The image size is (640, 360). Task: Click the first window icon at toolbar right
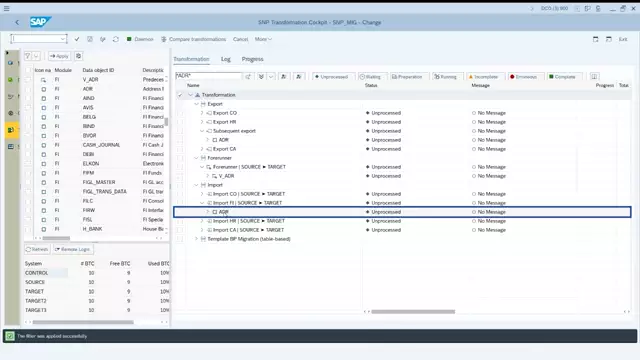(x=596, y=39)
